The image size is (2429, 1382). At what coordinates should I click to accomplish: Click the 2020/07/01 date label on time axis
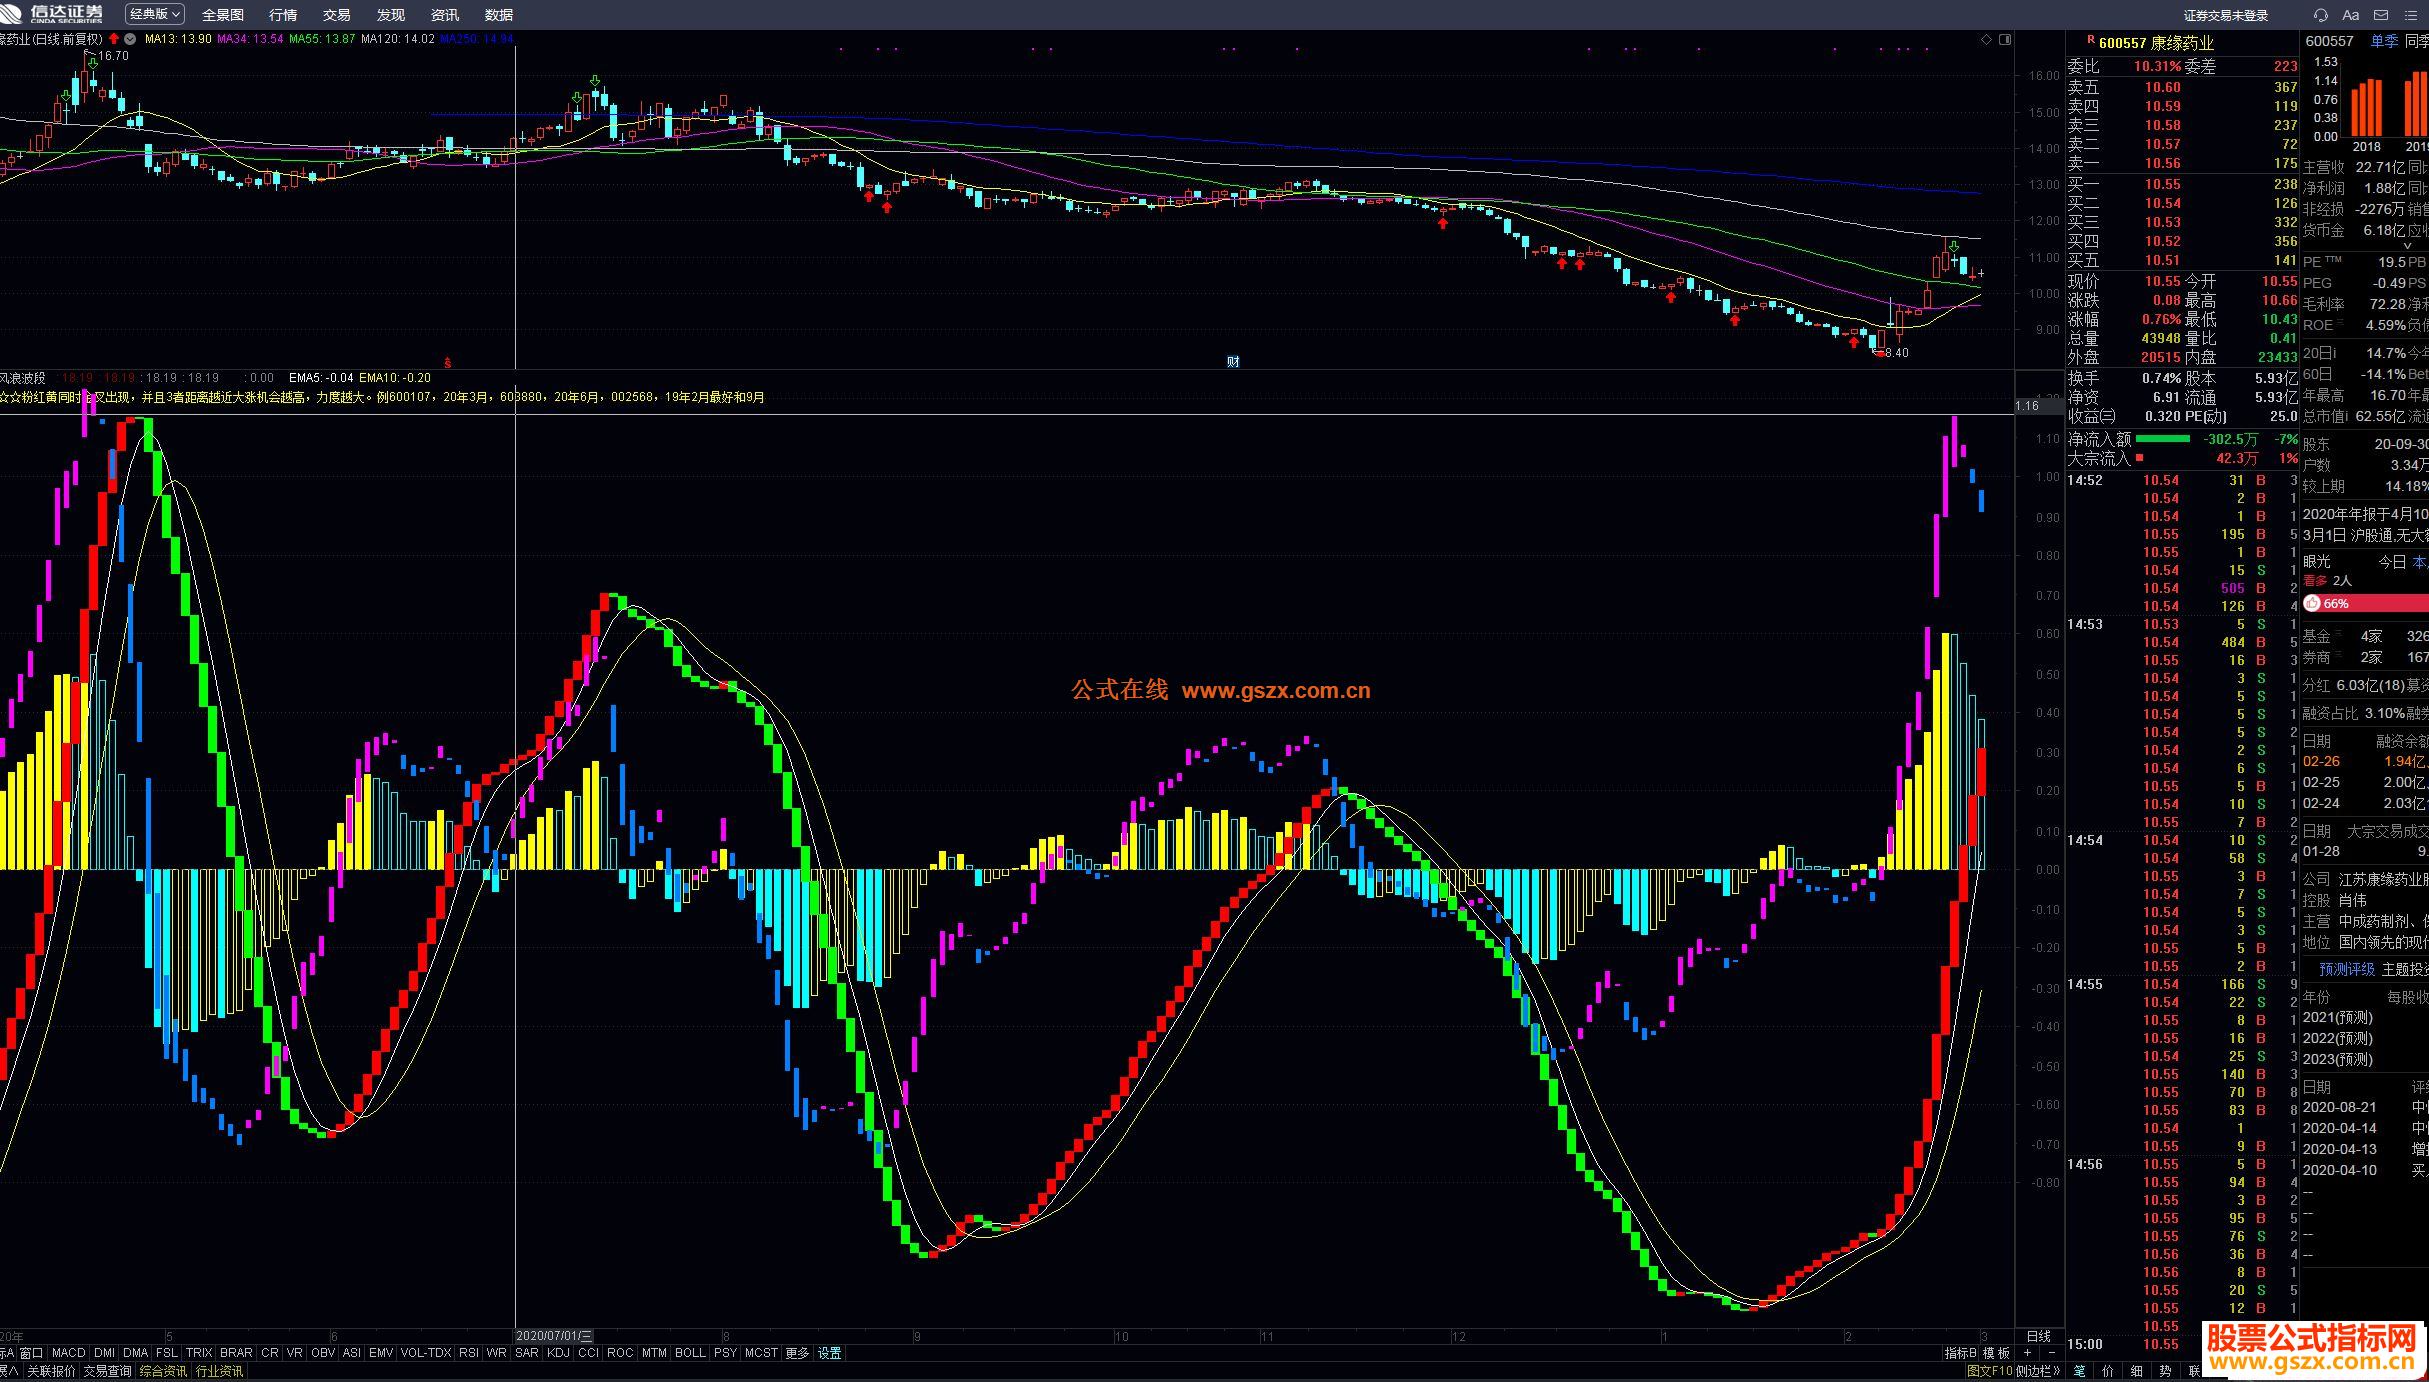tap(554, 1336)
